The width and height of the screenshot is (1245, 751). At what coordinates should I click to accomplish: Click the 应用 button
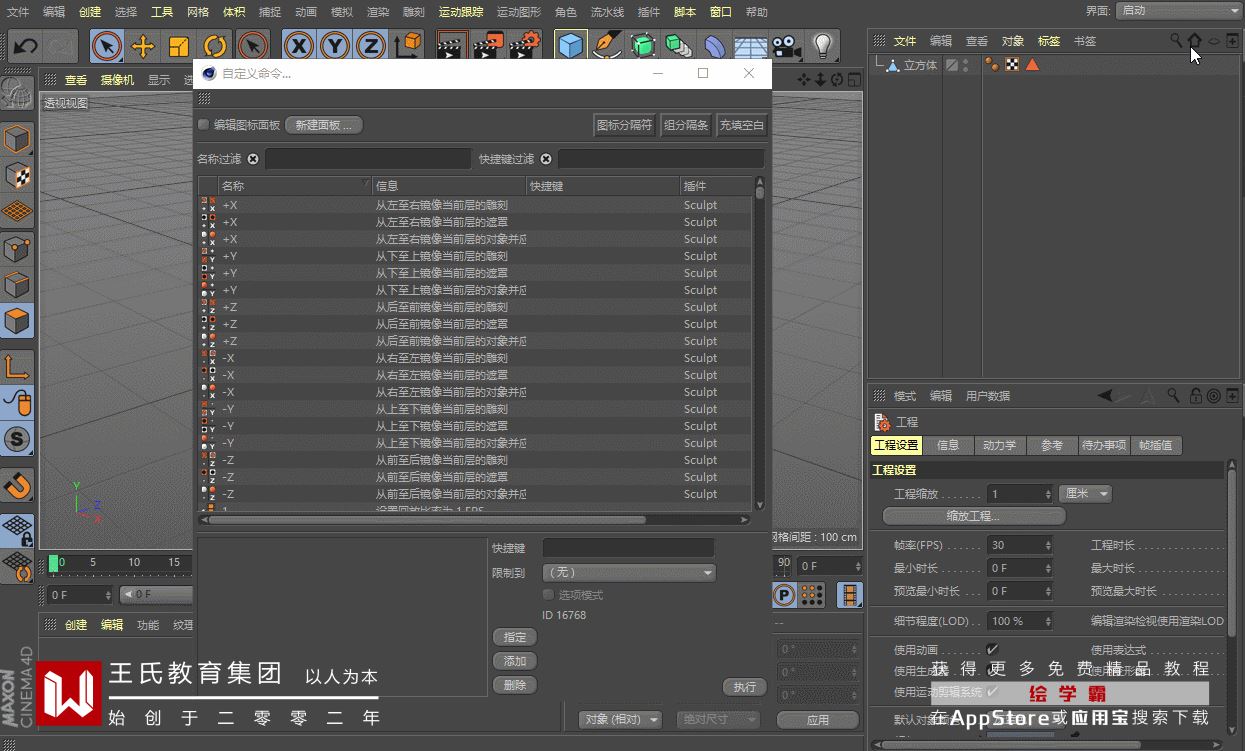818,720
